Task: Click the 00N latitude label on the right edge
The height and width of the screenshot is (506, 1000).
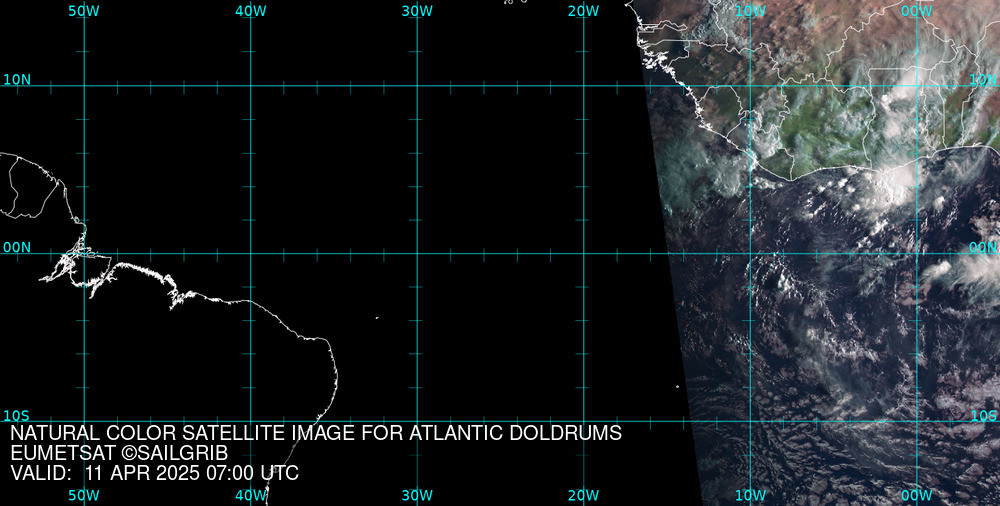Action: pos(984,248)
